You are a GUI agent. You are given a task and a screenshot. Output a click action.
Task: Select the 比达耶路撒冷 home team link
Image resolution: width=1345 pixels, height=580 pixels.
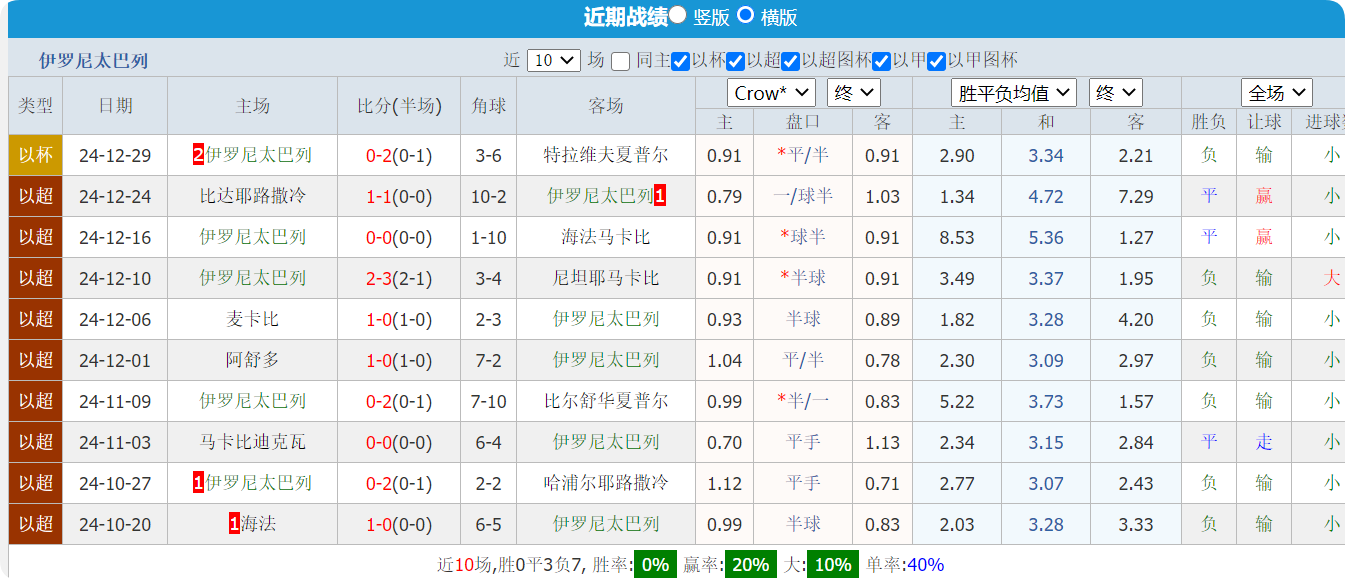coord(251,197)
